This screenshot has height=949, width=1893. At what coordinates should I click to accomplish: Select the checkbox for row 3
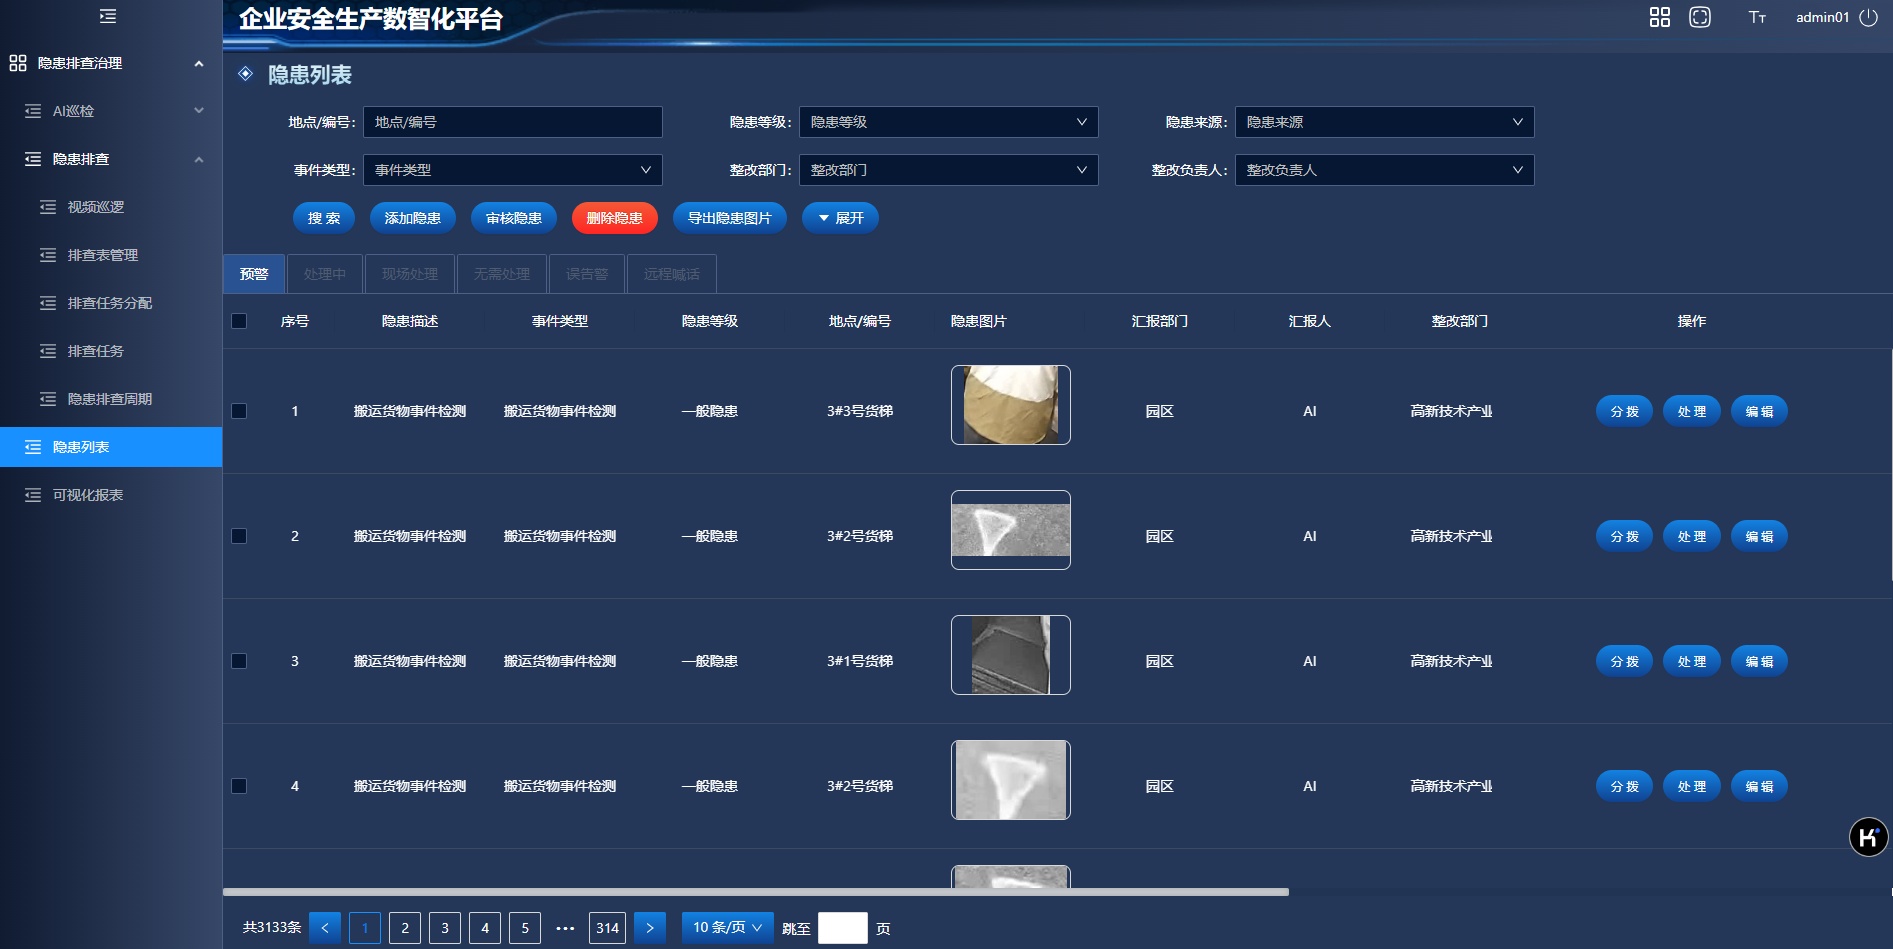239,661
